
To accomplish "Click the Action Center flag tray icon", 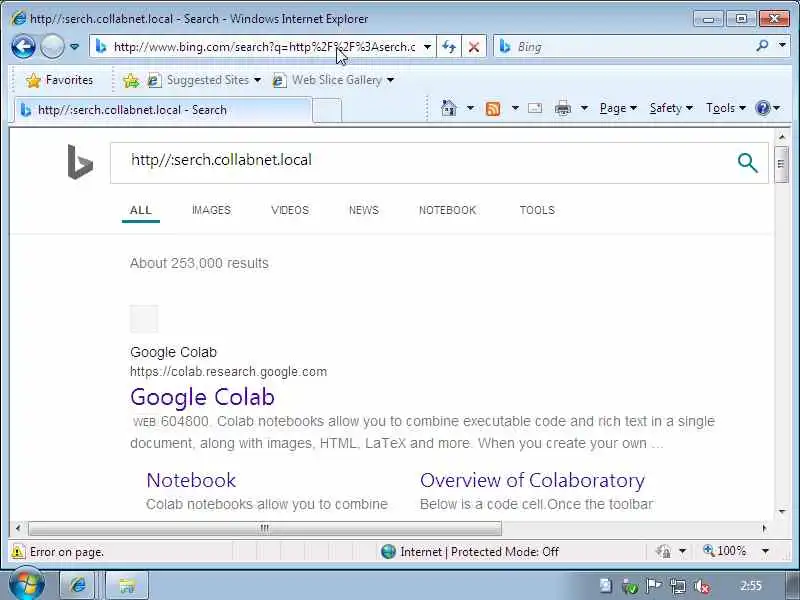I will click(x=654, y=586).
